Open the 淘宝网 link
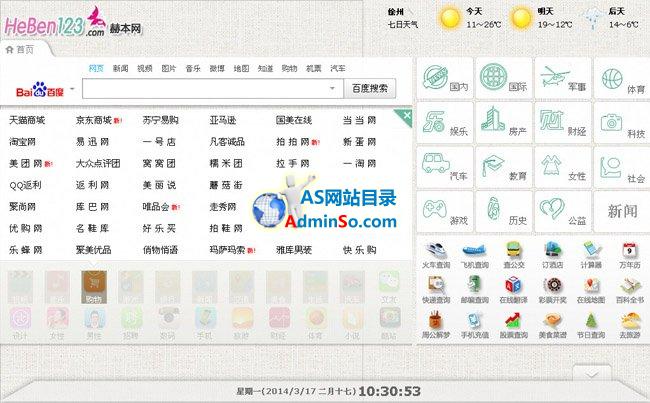The image size is (650, 403). tap(22, 142)
